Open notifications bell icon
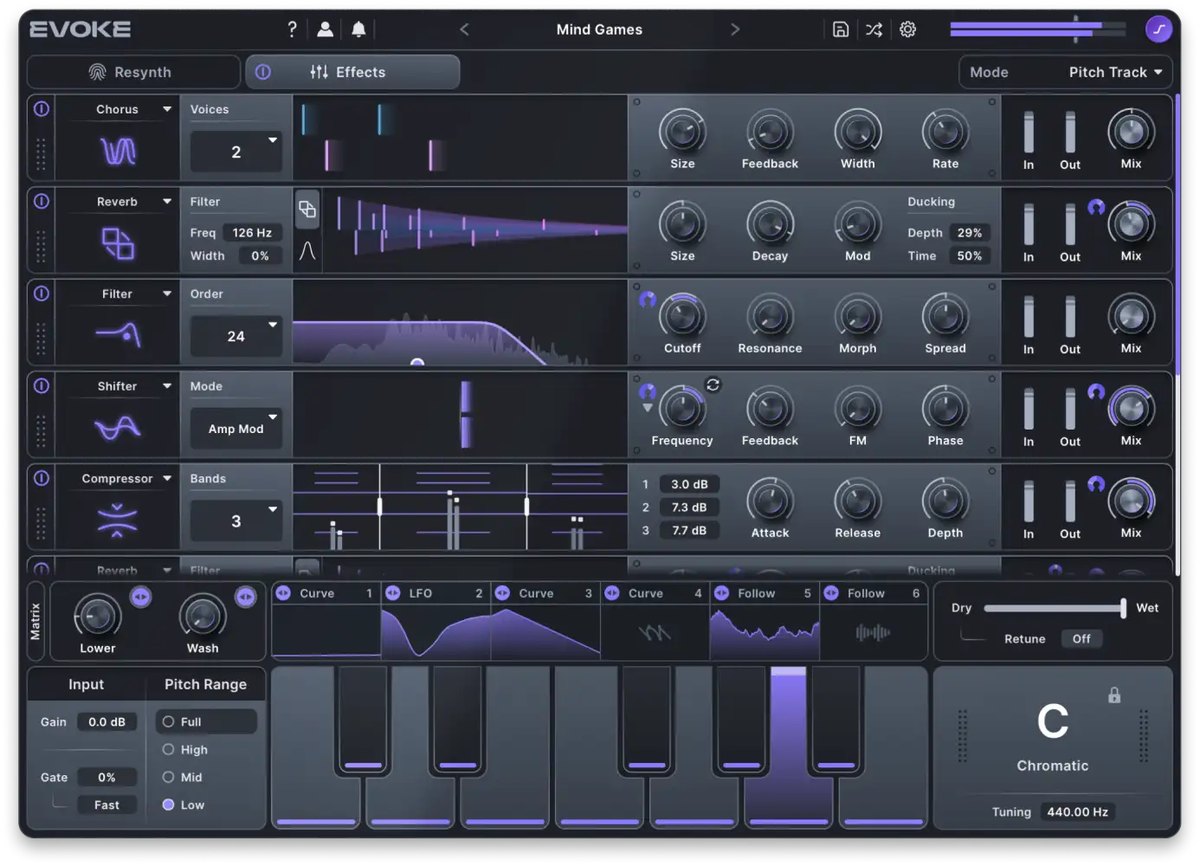The width and height of the screenshot is (1200, 866). 358,29
